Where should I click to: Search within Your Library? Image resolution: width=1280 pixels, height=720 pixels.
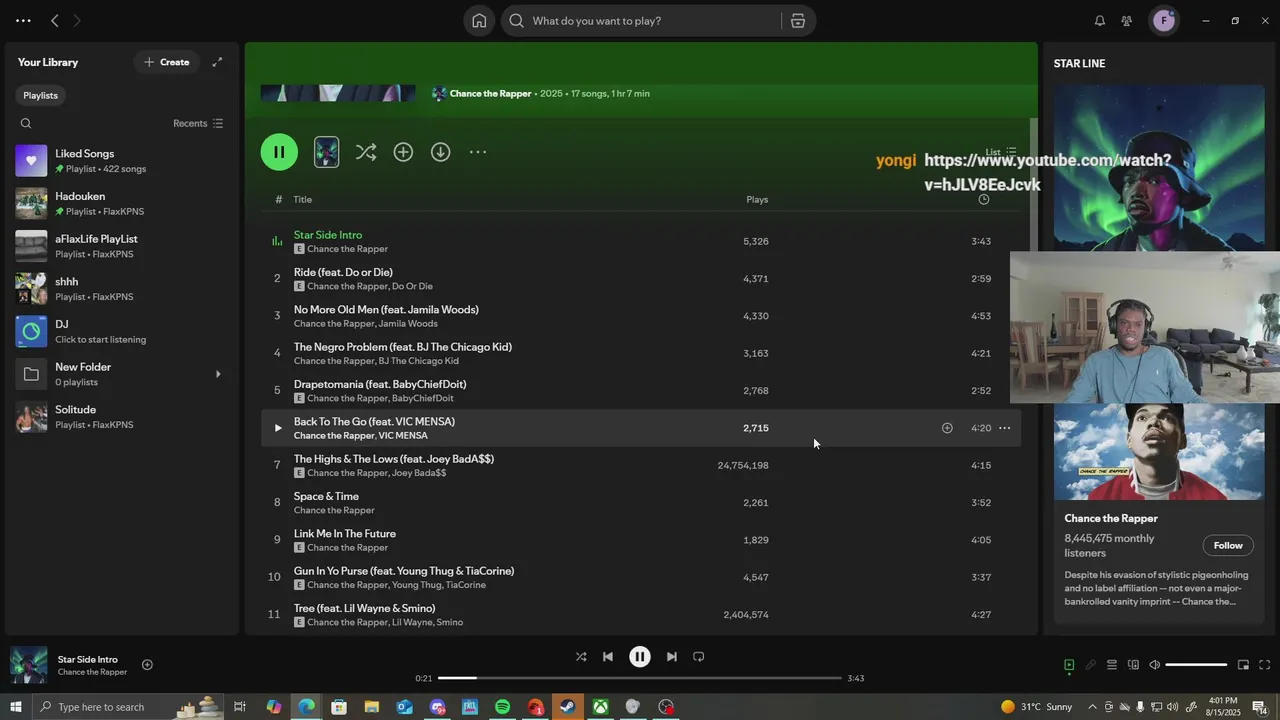(x=26, y=124)
